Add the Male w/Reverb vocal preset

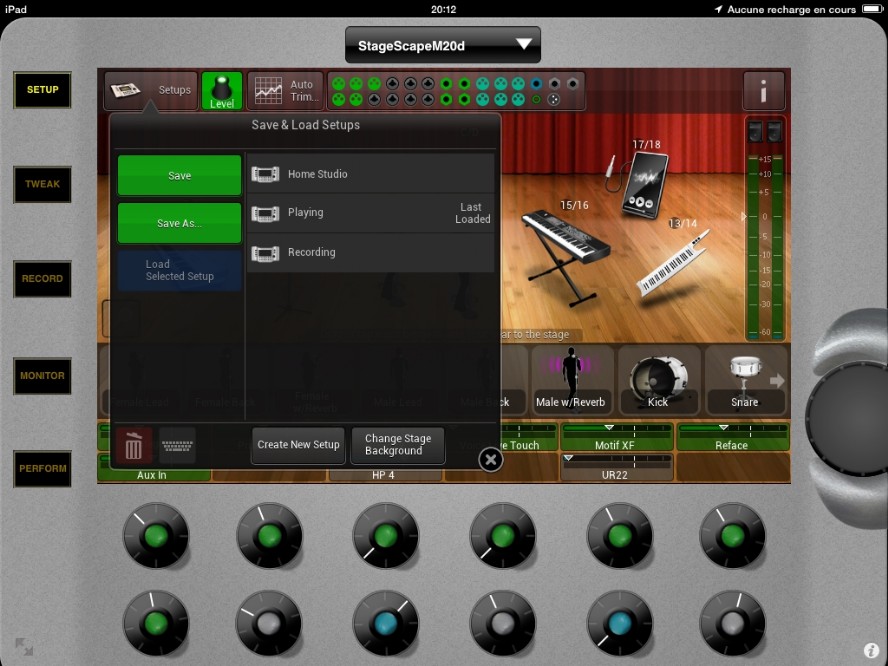(x=571, y=379)
